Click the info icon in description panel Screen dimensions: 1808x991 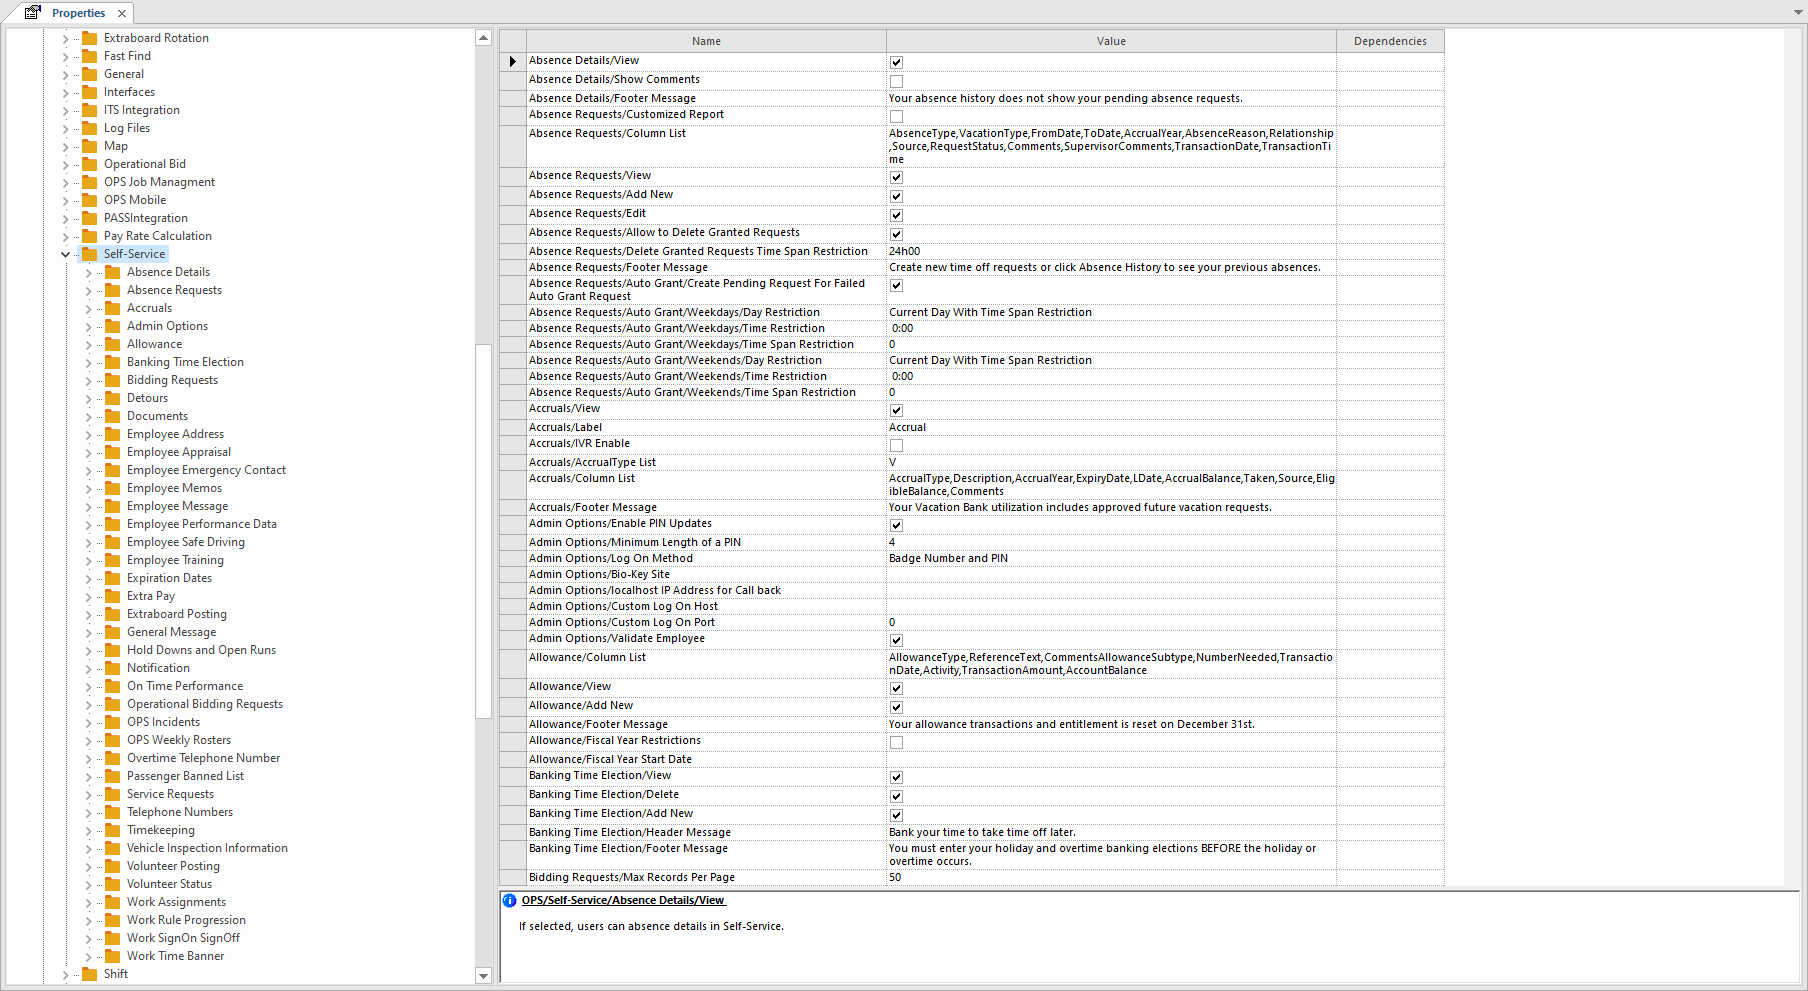pos(509,900)
